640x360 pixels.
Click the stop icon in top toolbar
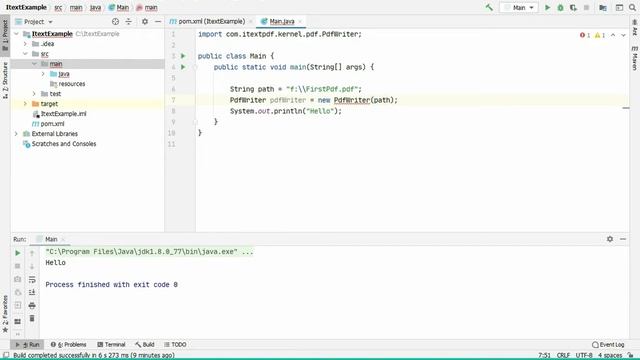[x=587, y=7]
